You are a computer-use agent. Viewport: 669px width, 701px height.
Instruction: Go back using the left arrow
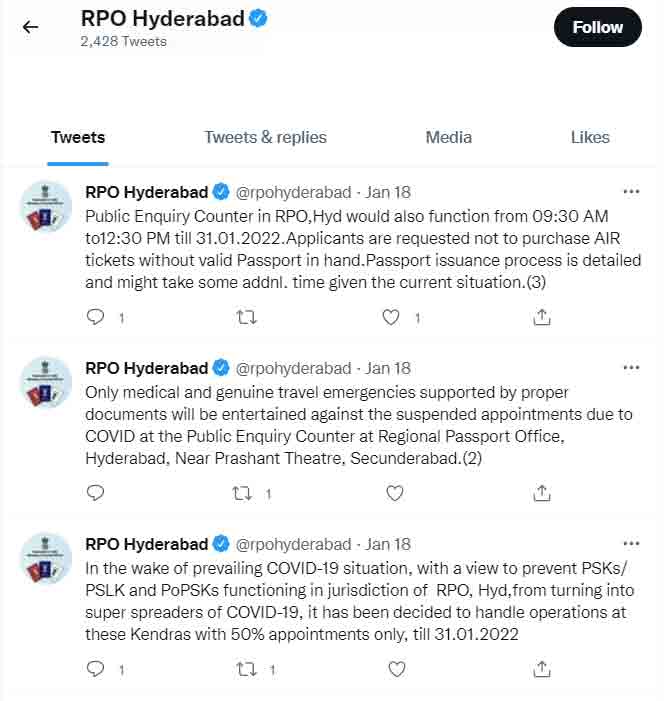click(x=30, y=27)
